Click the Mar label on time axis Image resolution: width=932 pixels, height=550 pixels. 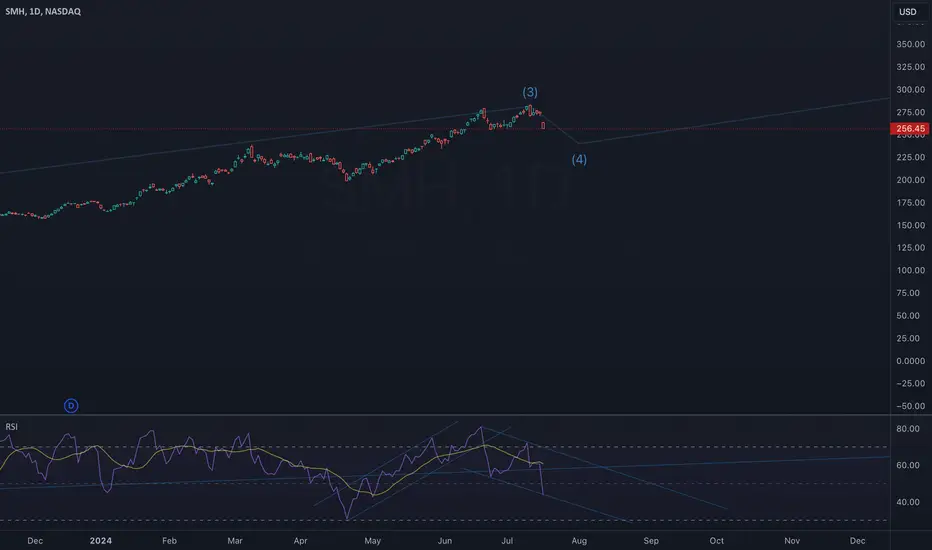point(235,540)
